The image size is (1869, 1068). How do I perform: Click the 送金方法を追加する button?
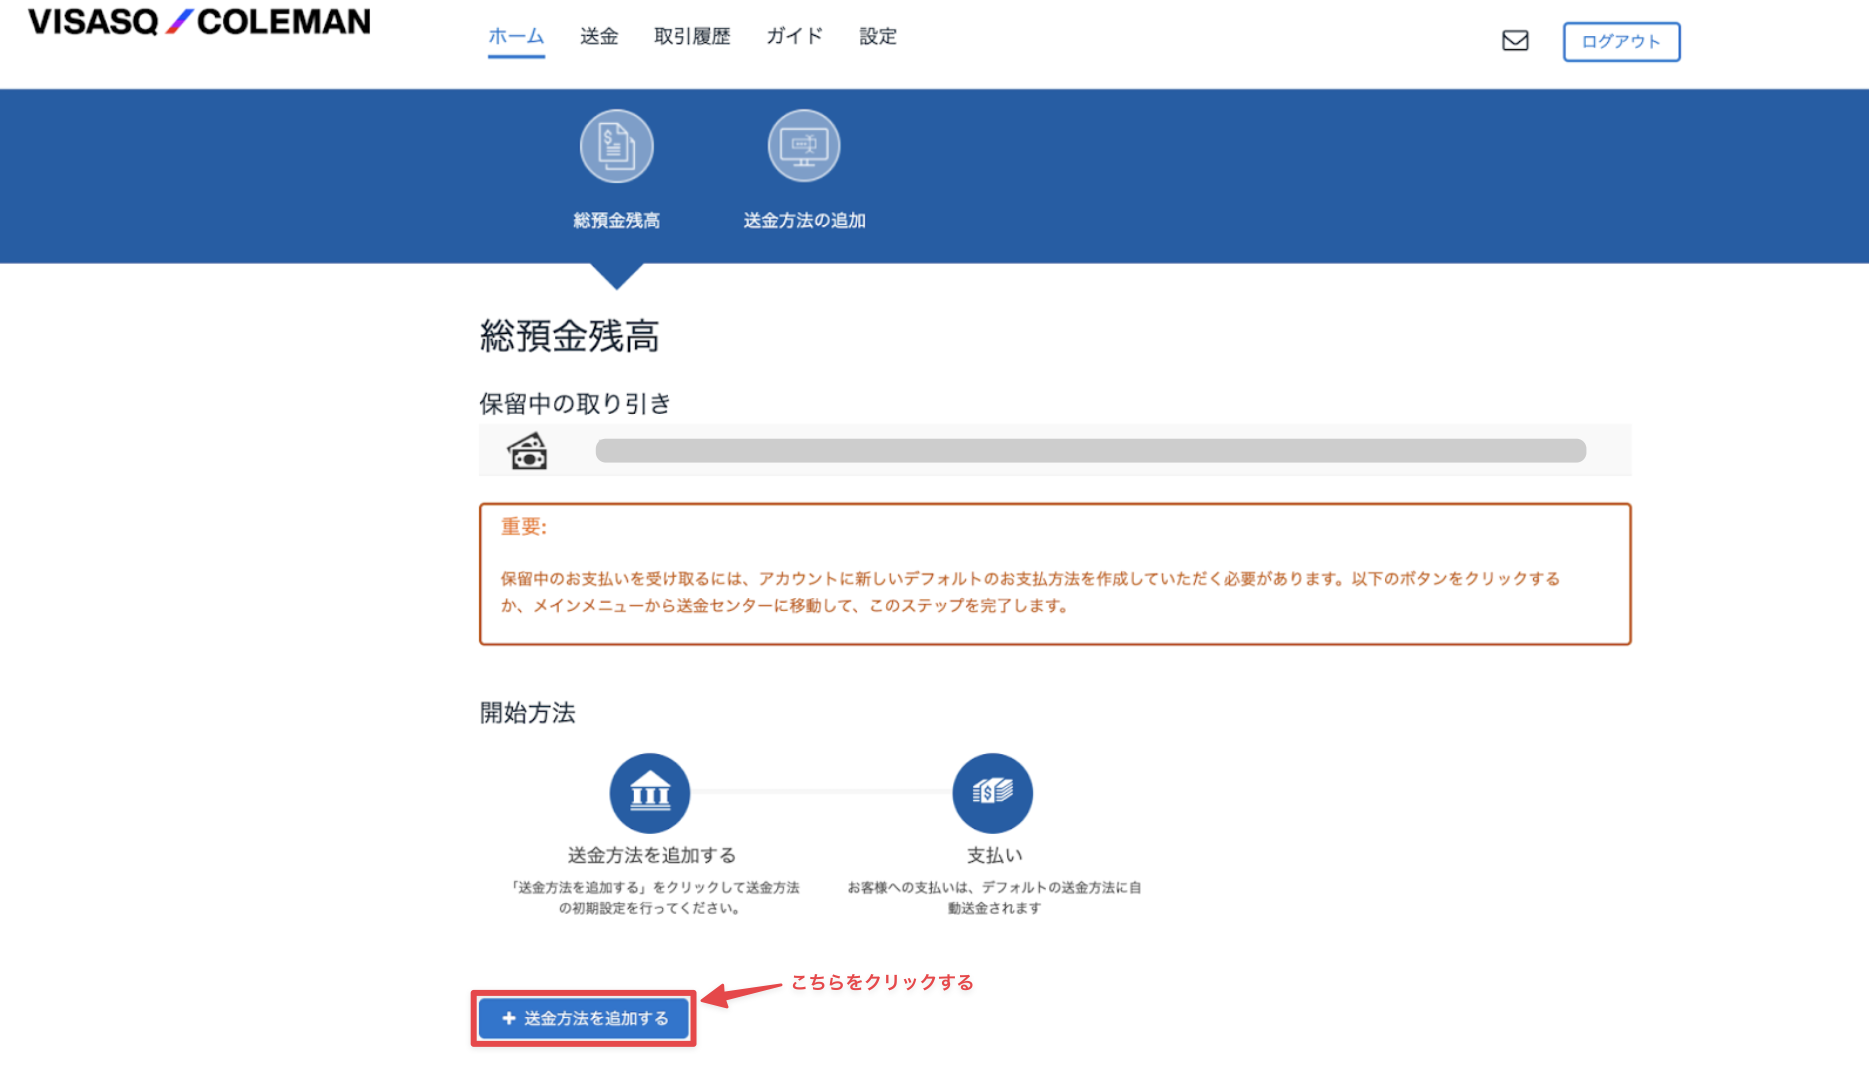pyautogui.click(x=584, y=1018)
